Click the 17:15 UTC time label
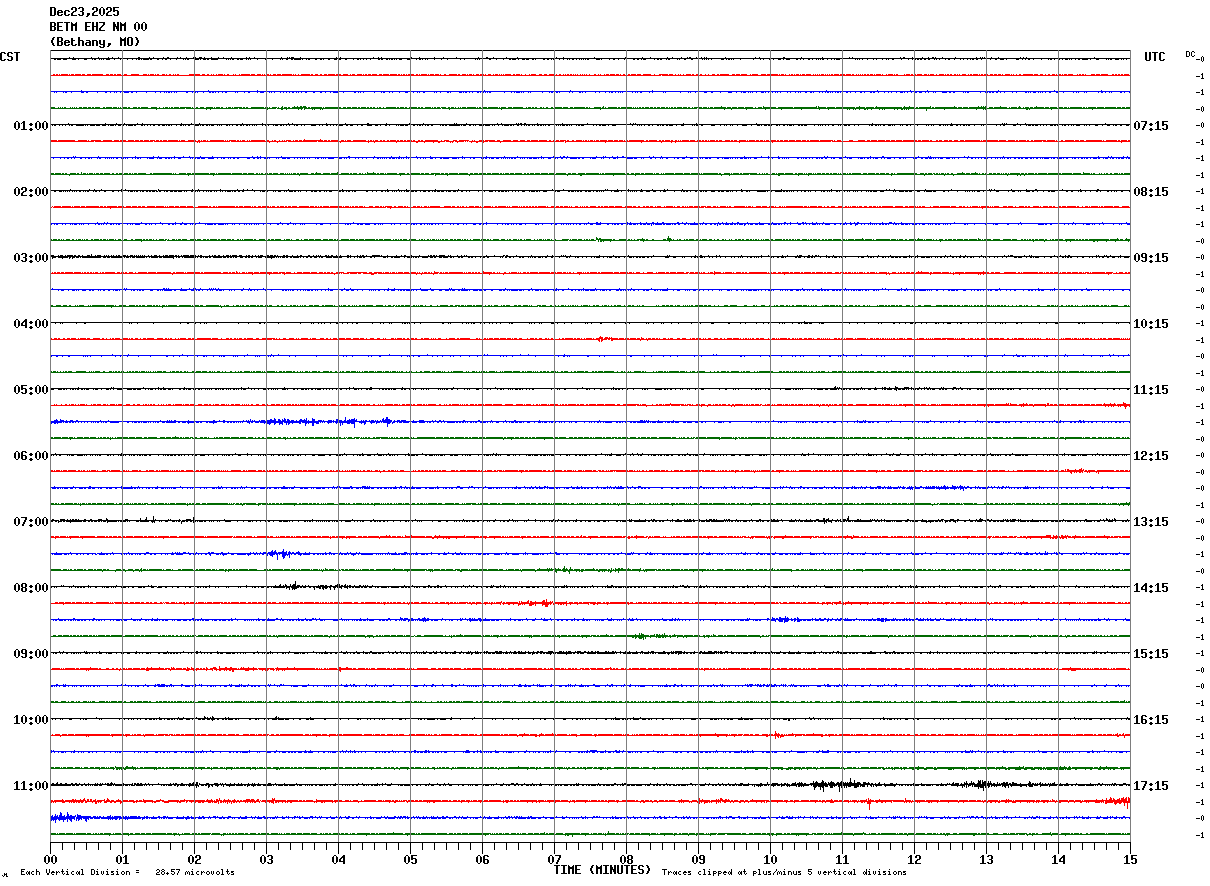 (x=1150, y=786)
